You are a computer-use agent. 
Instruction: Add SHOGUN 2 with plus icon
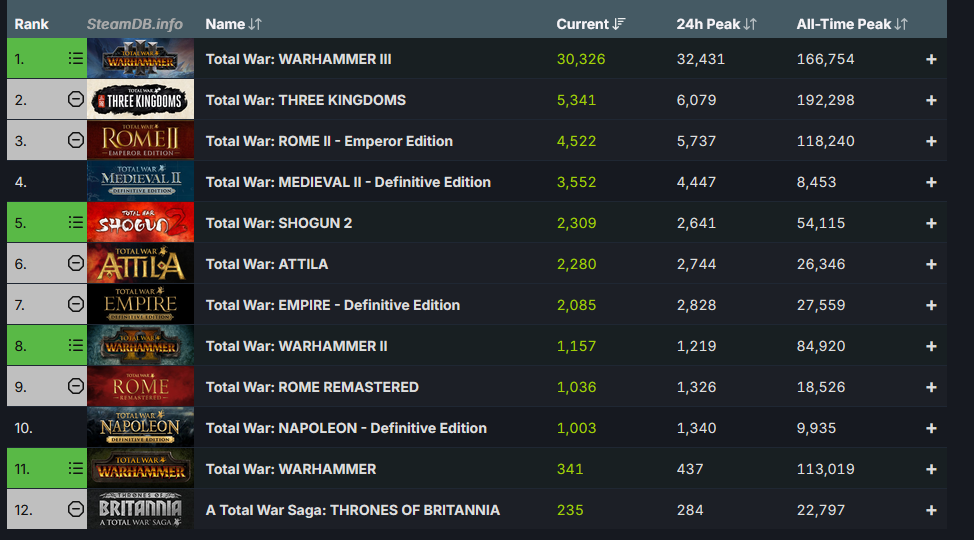931,223
